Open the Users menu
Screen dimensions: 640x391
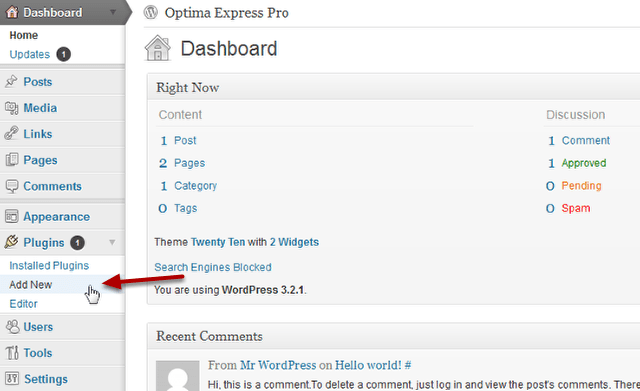tap(38, 327)
